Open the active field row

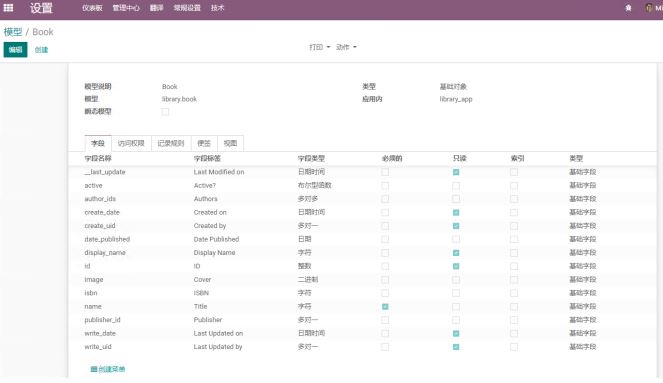[x=362, y=186]
